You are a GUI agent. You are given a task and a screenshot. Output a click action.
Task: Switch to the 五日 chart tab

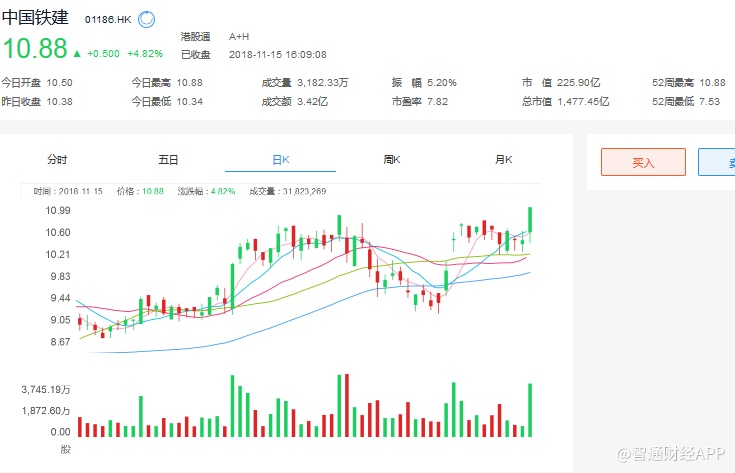click(x=168, y=159)
